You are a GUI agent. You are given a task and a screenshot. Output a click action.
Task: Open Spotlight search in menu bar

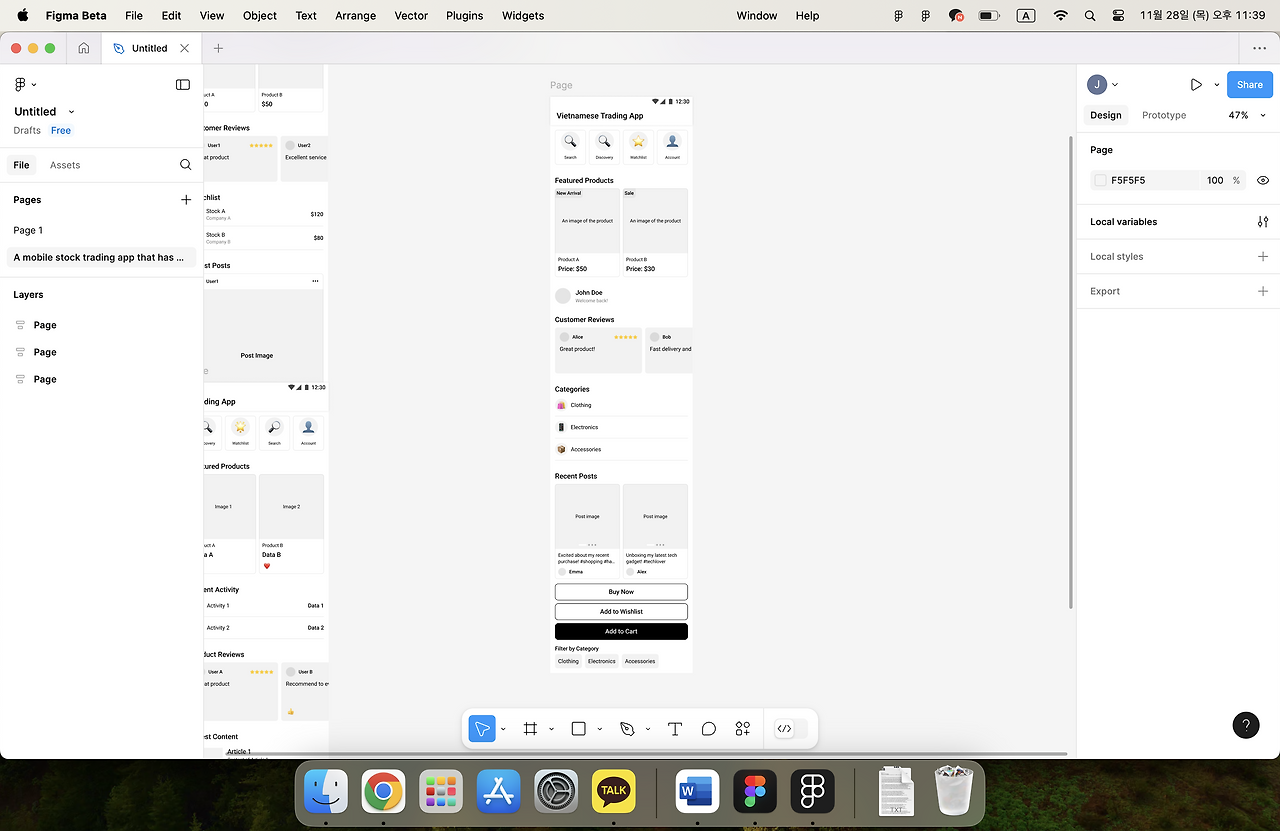pyautogui.click(x=1090, y=16)
